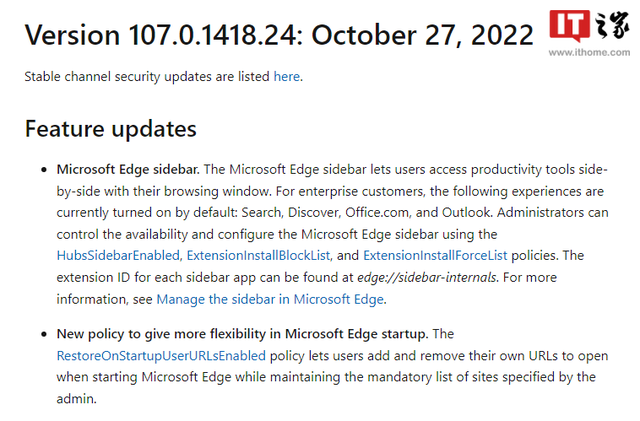The image size is (640, 421).
Task: Click the bold 'Microsoft Edge sidebar.' title
Action: click(128, 169)
